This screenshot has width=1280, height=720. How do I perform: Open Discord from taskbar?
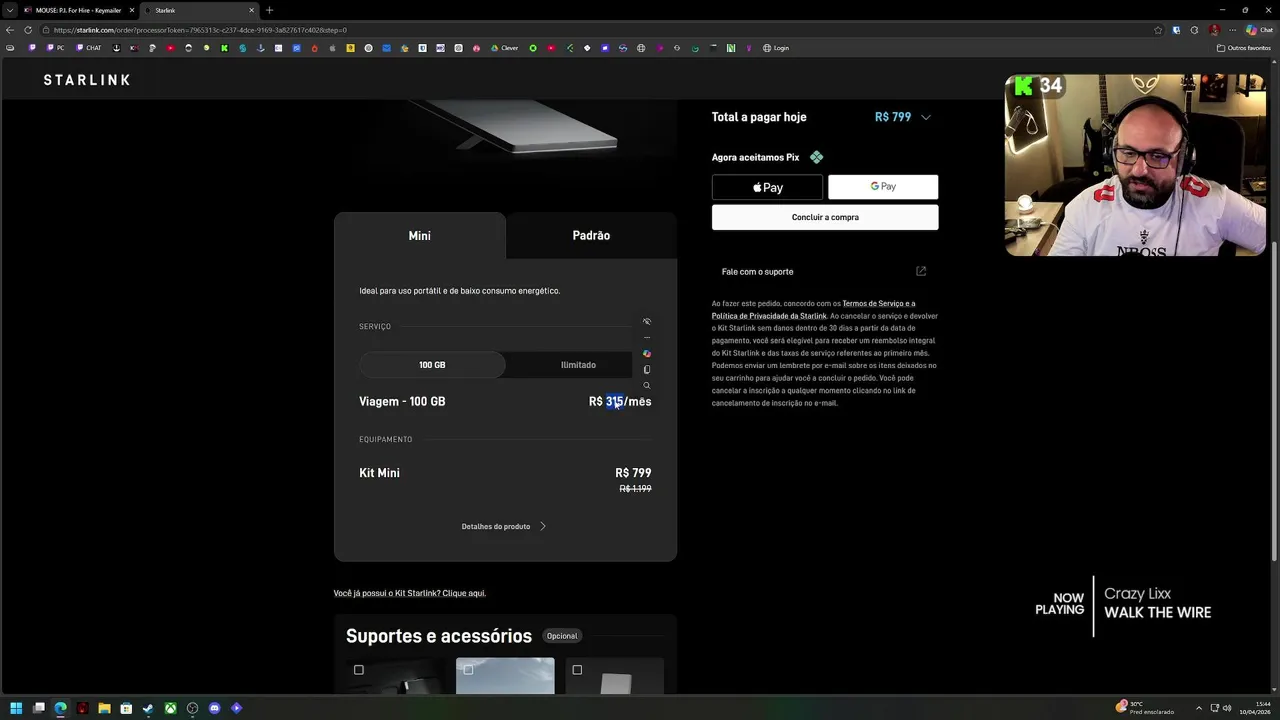[214, 708]
